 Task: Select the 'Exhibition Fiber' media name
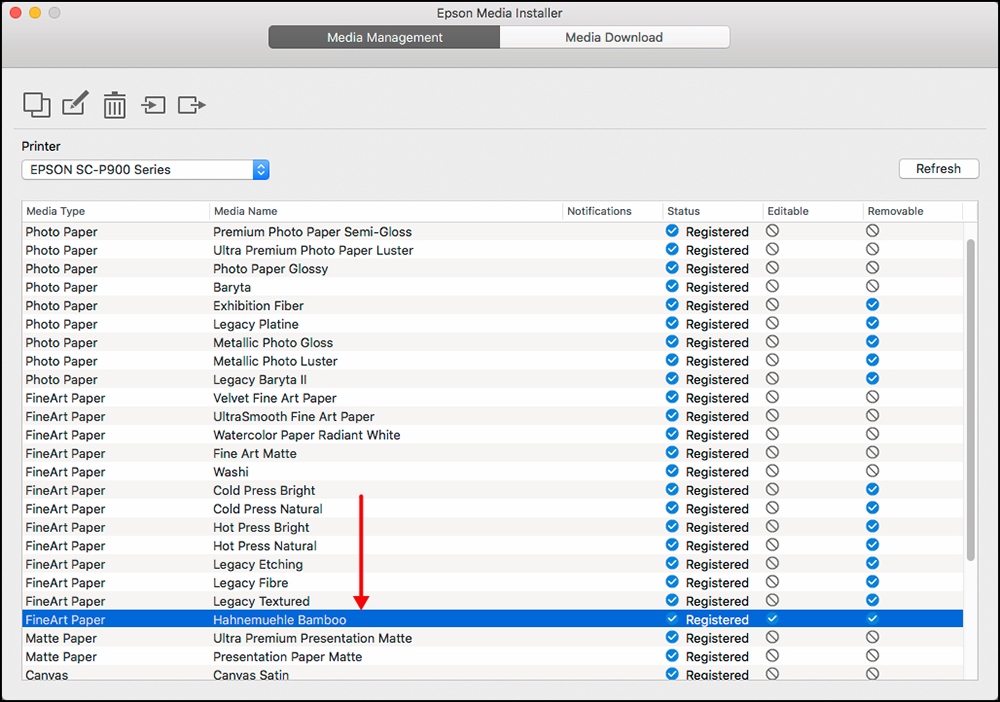258,306
